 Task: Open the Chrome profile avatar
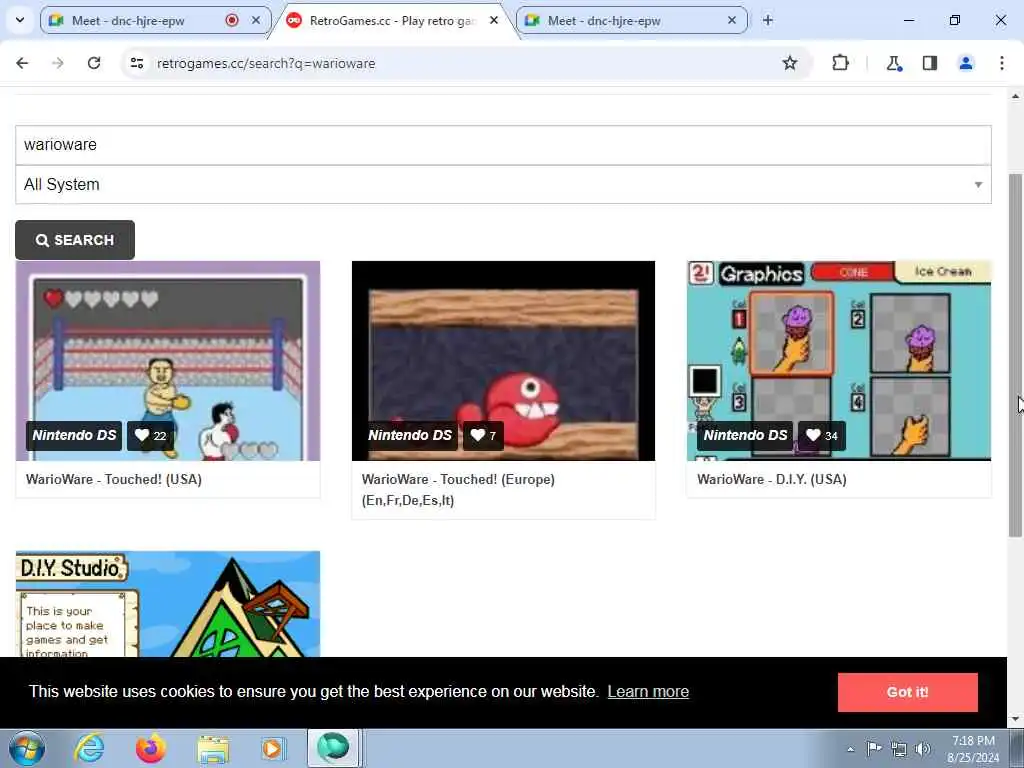pos(966,63)
